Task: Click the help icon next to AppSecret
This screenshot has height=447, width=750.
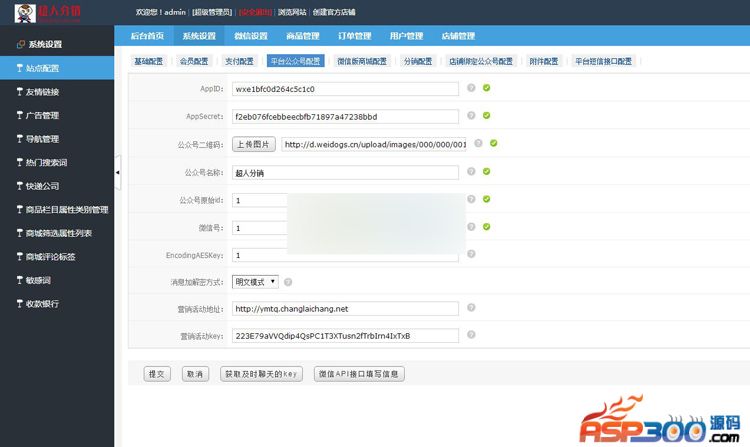Action: (x=471, y=116)
